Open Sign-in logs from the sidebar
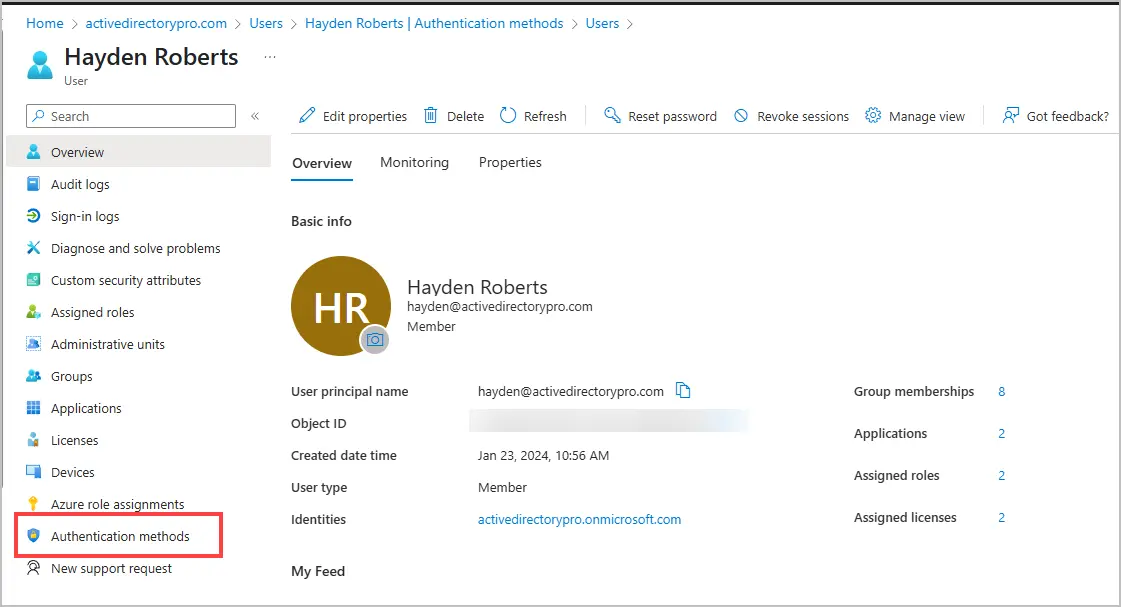The image size is (1121, 607). 85,216
